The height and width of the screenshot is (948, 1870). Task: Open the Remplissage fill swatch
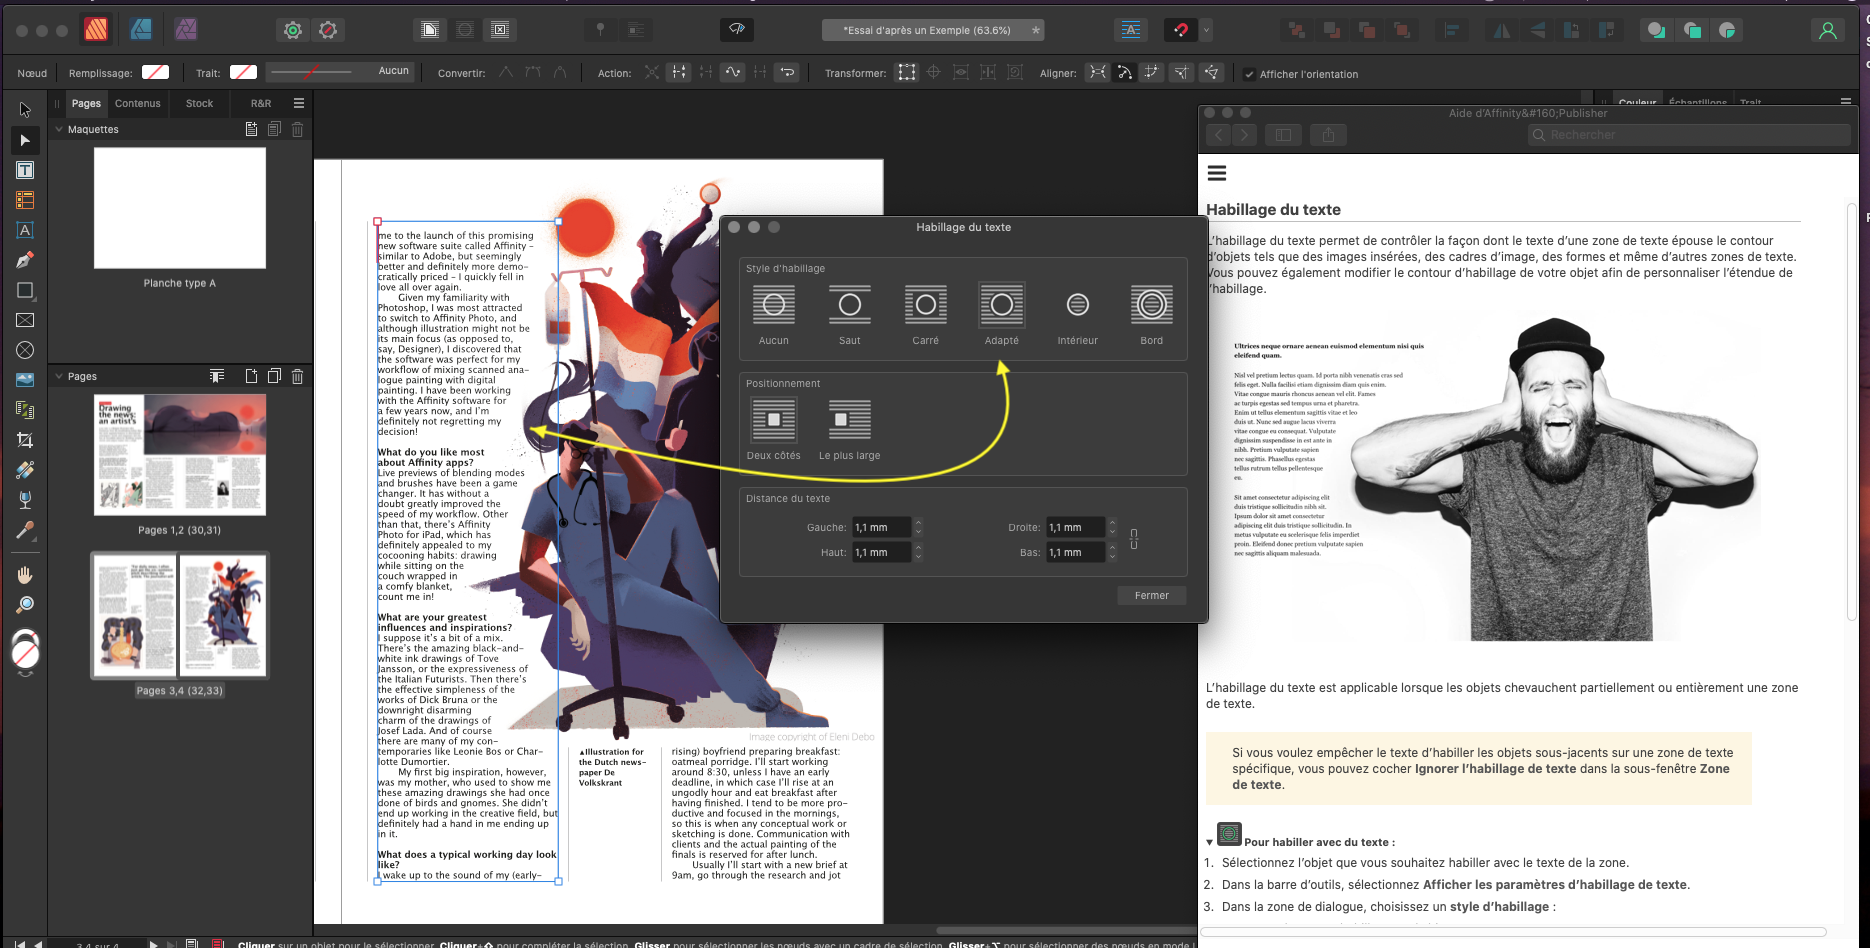pyautogui.click(x=155, y=72)
